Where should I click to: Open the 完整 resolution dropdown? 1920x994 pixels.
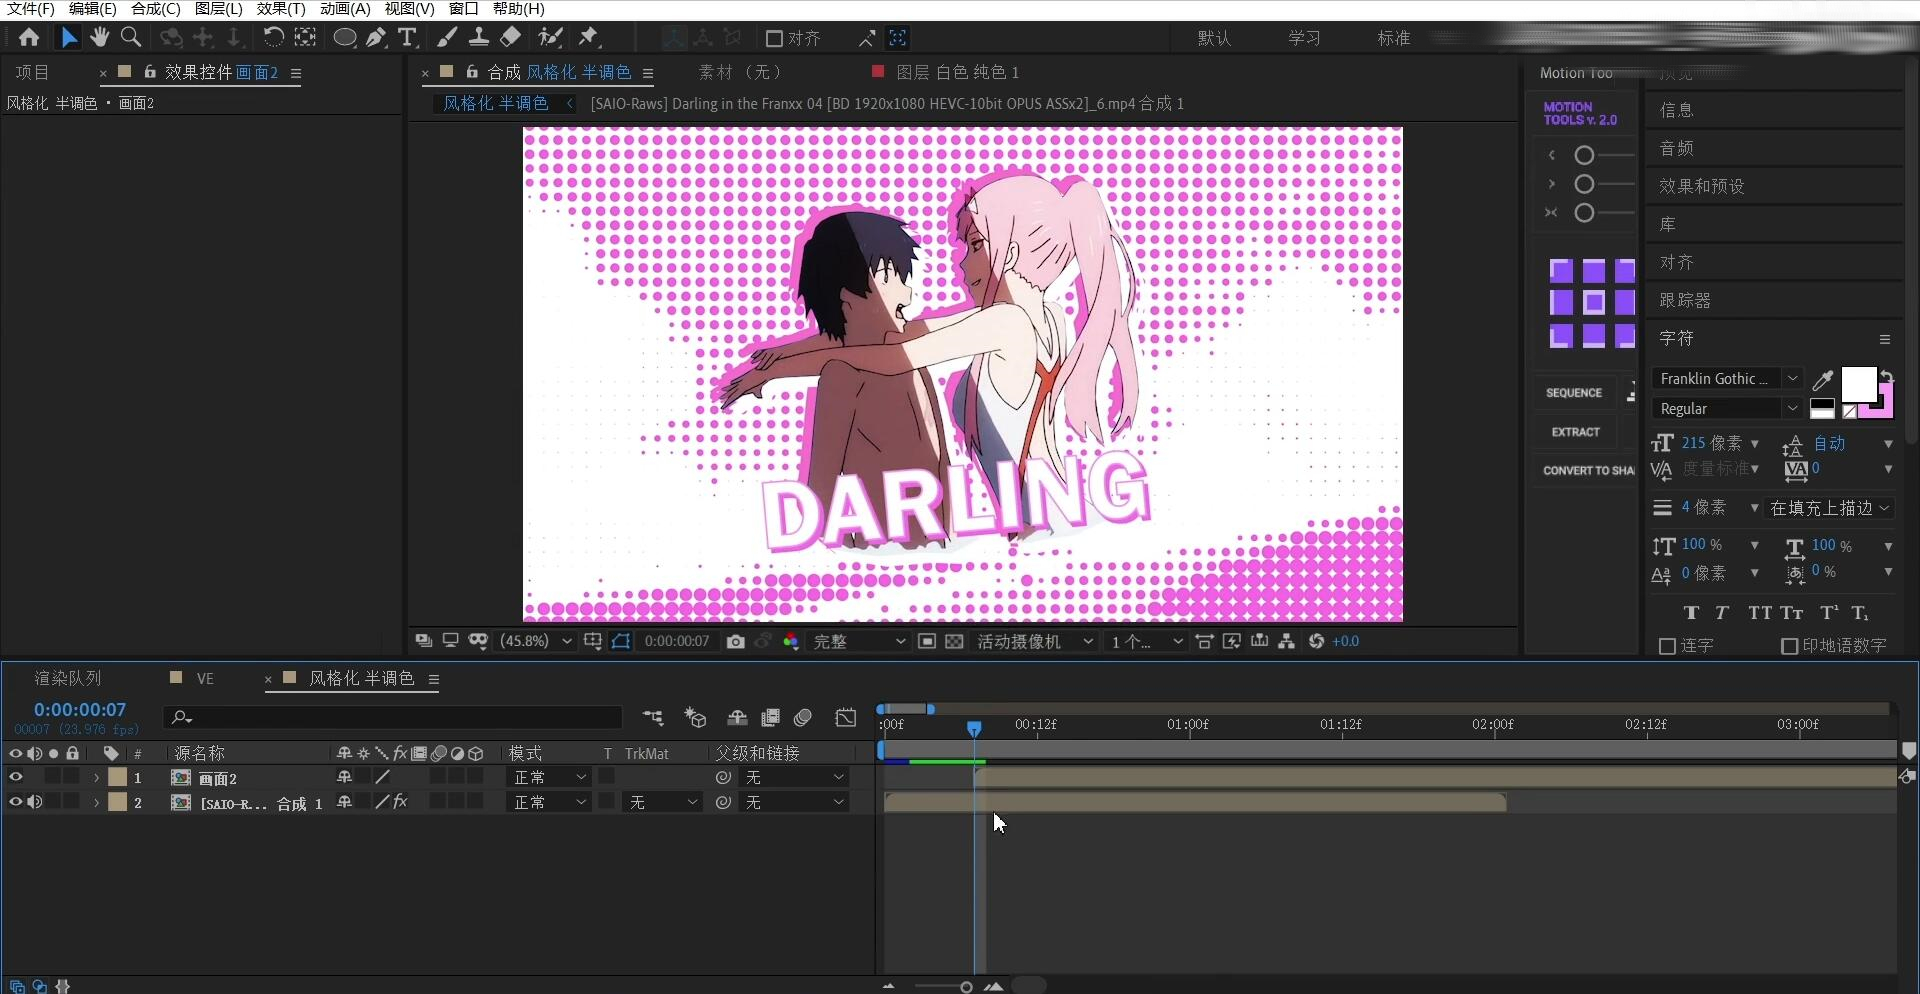[x=859, y=642]
